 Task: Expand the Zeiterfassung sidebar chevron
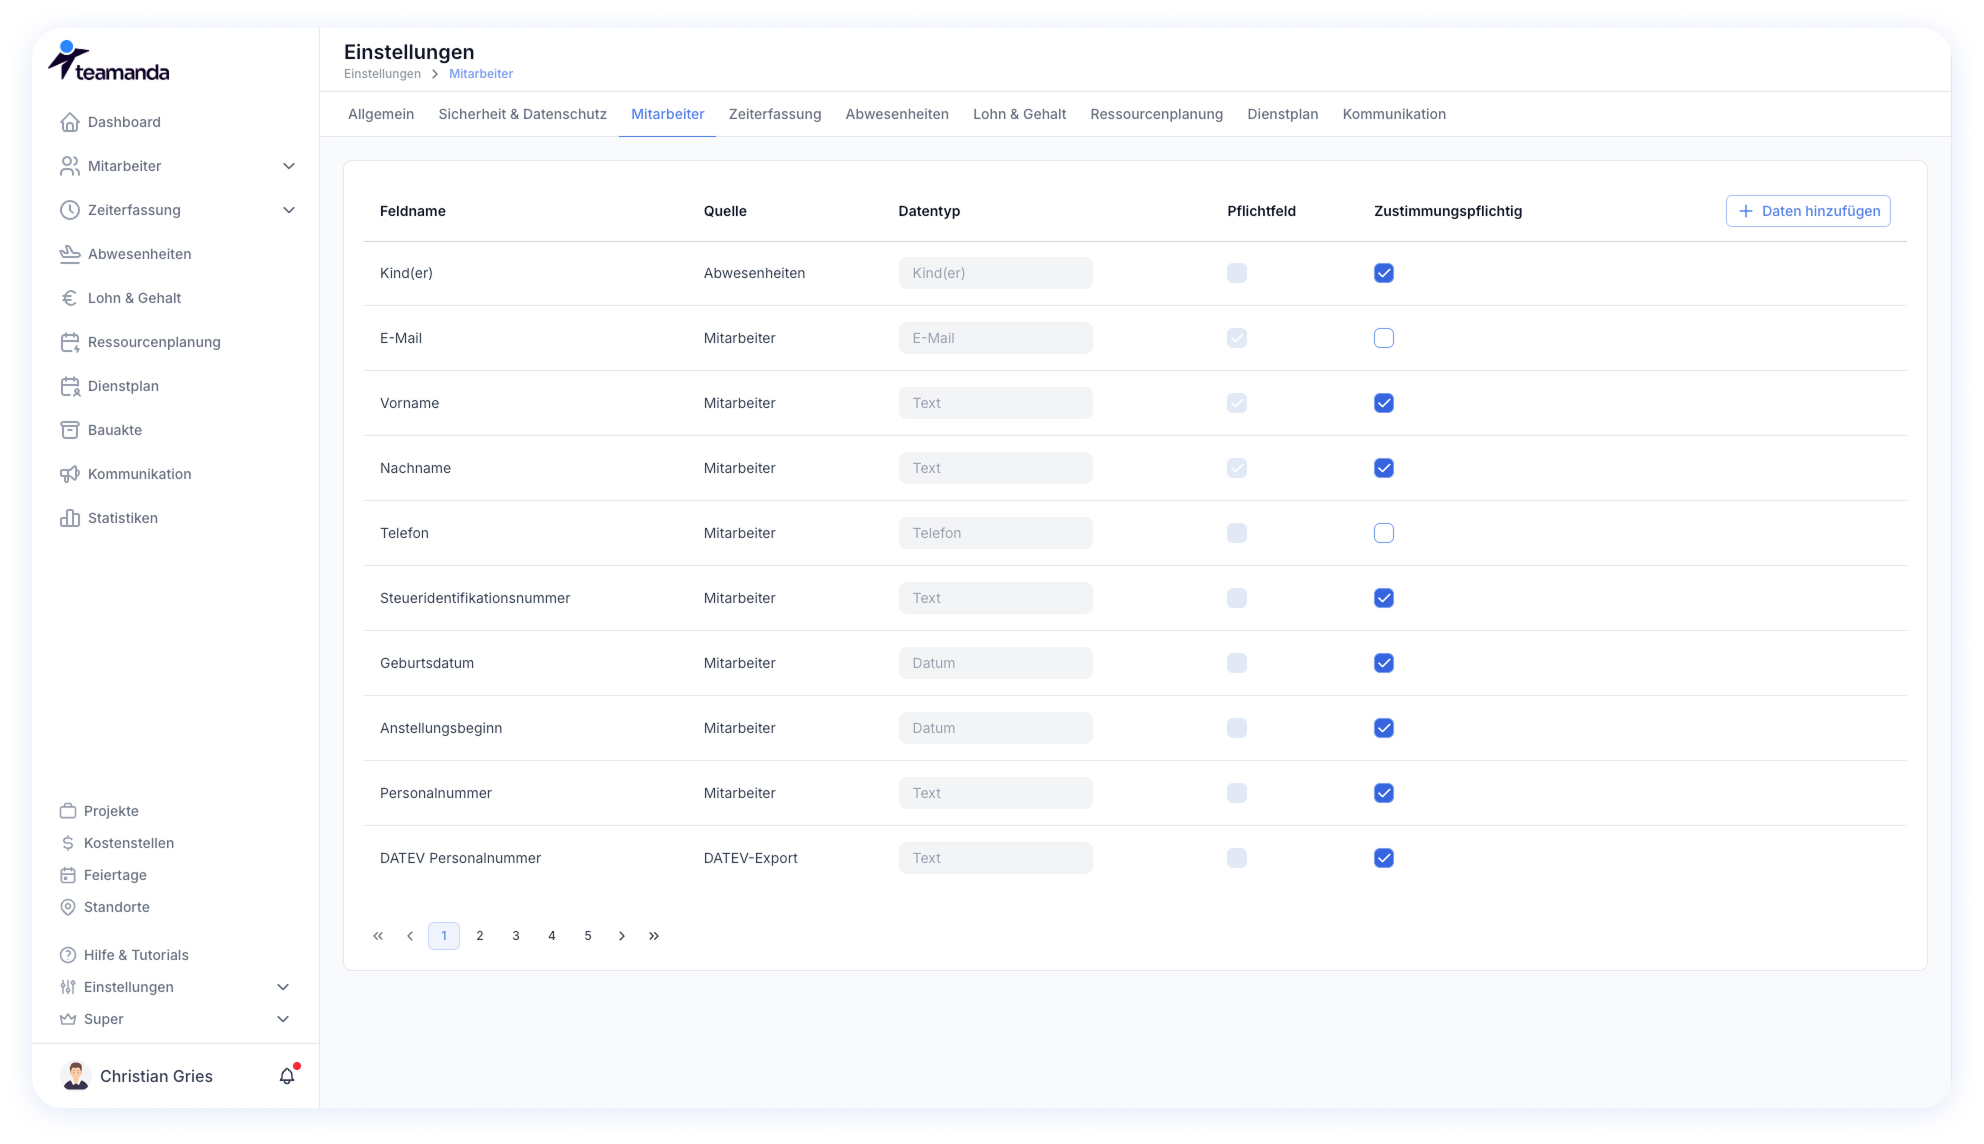tap(289, 210)
